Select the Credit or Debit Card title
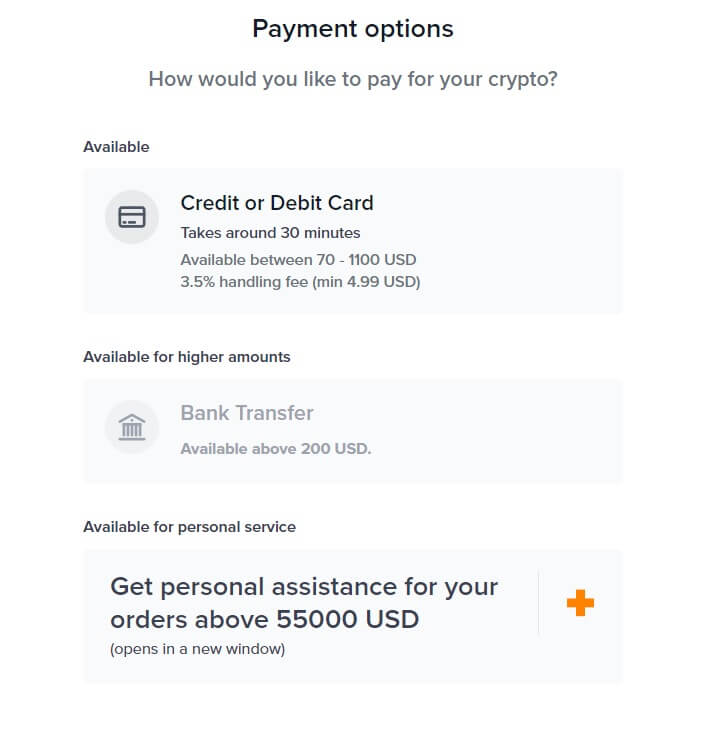The image size is (708, 729). point(277,203)
